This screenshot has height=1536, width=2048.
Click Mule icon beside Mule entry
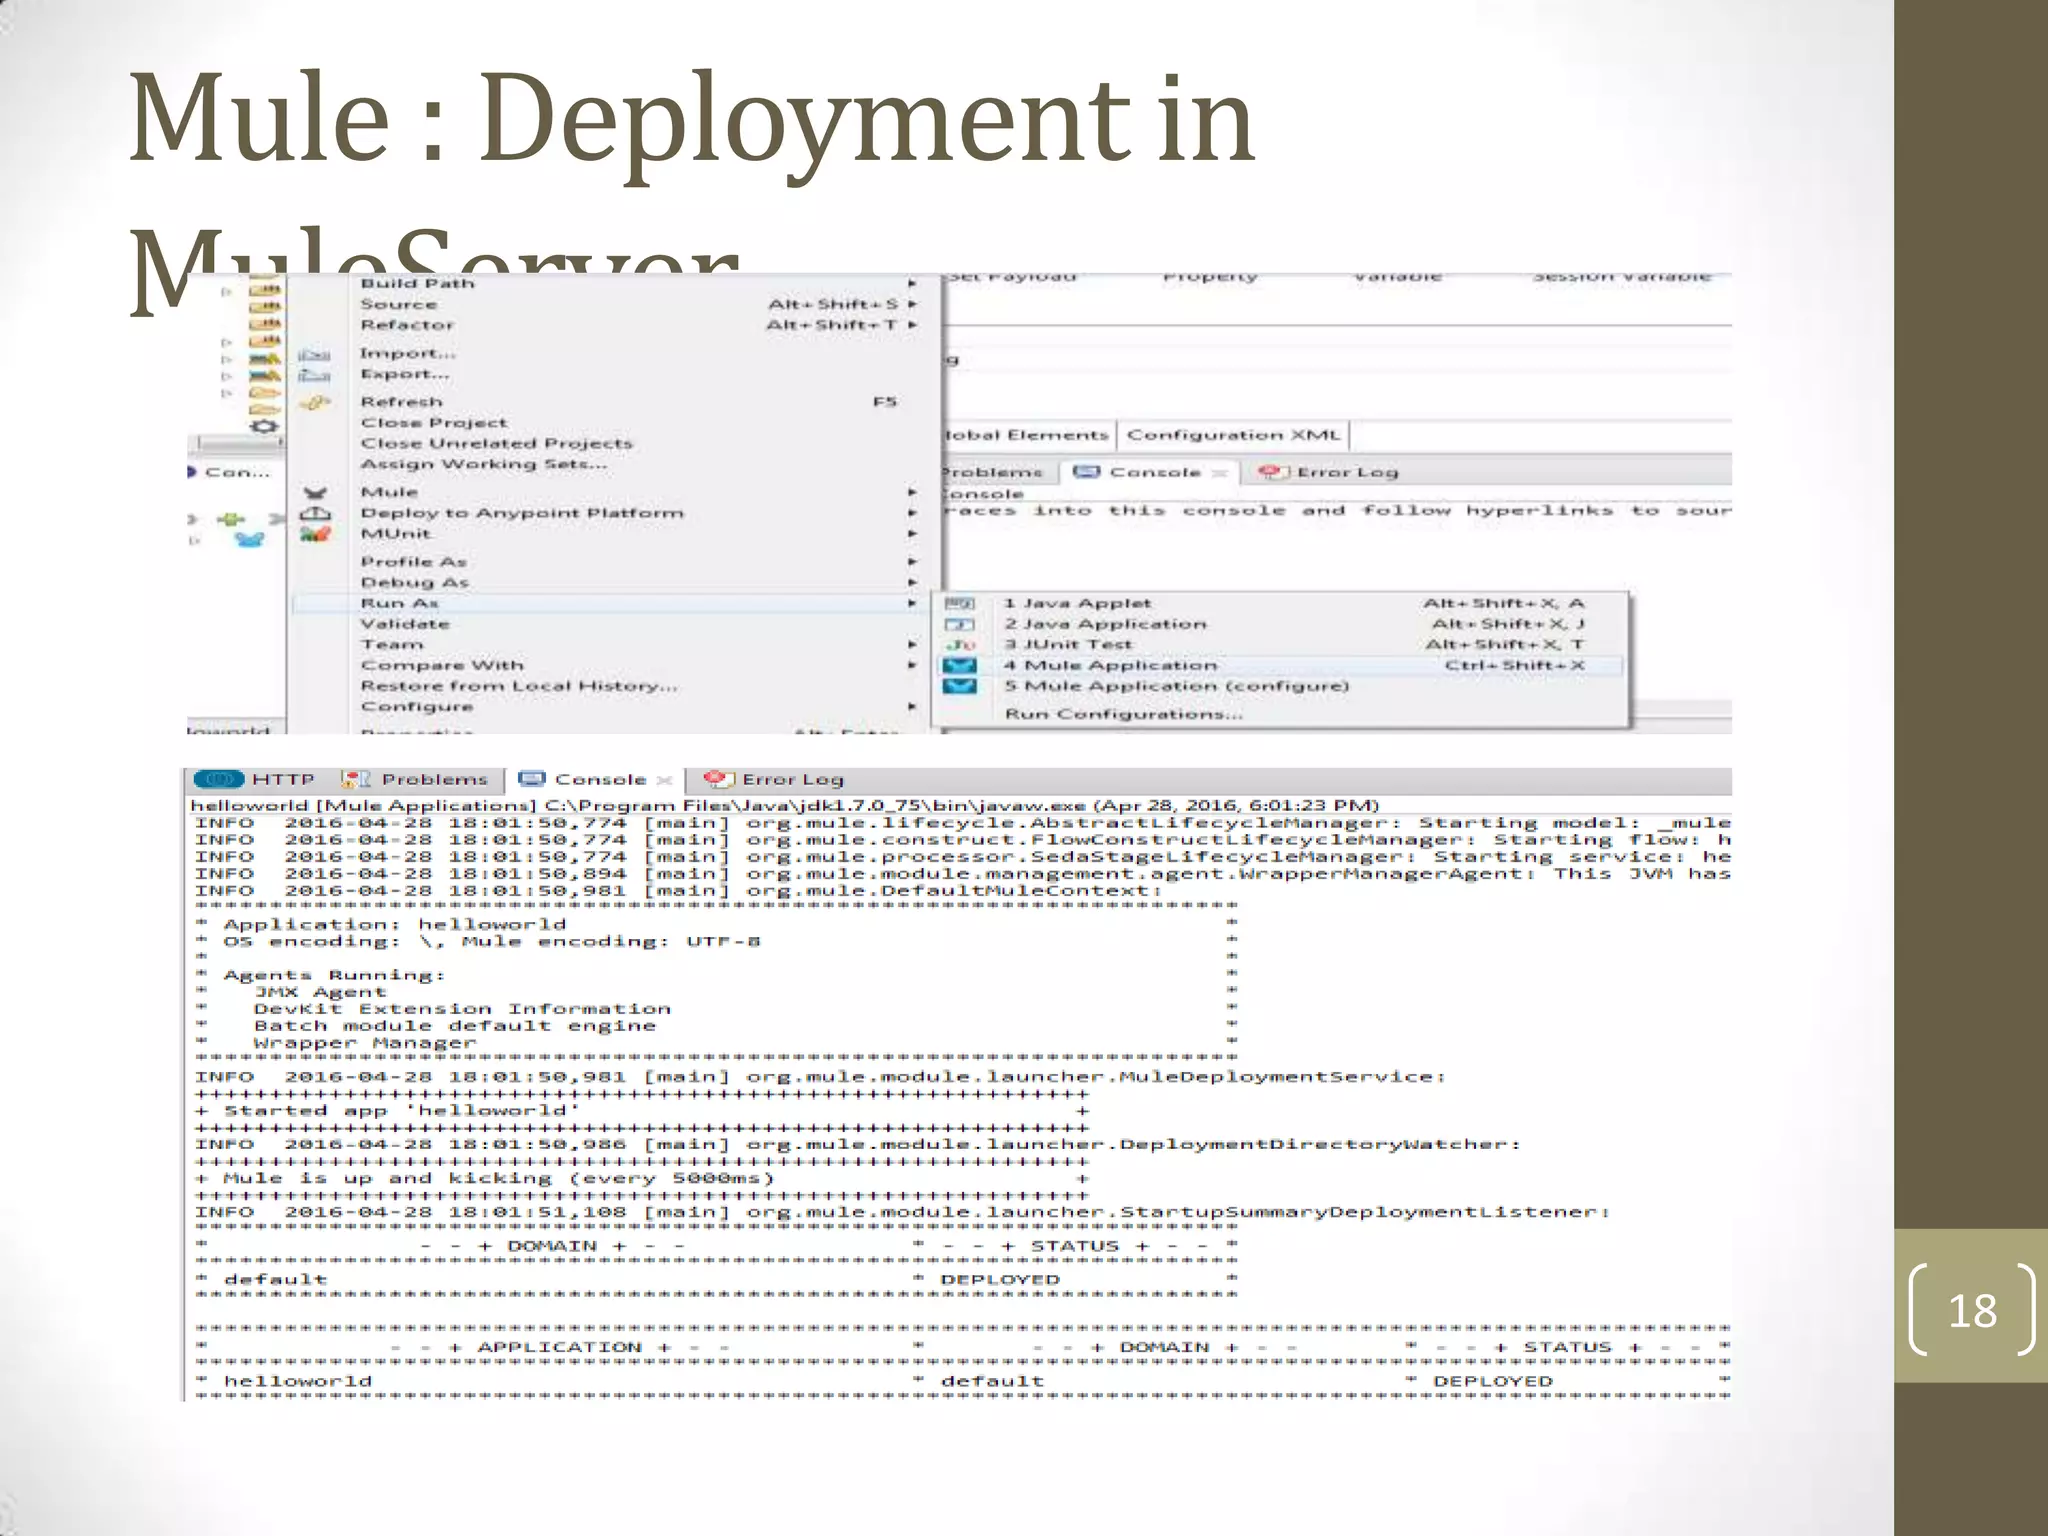315,492
